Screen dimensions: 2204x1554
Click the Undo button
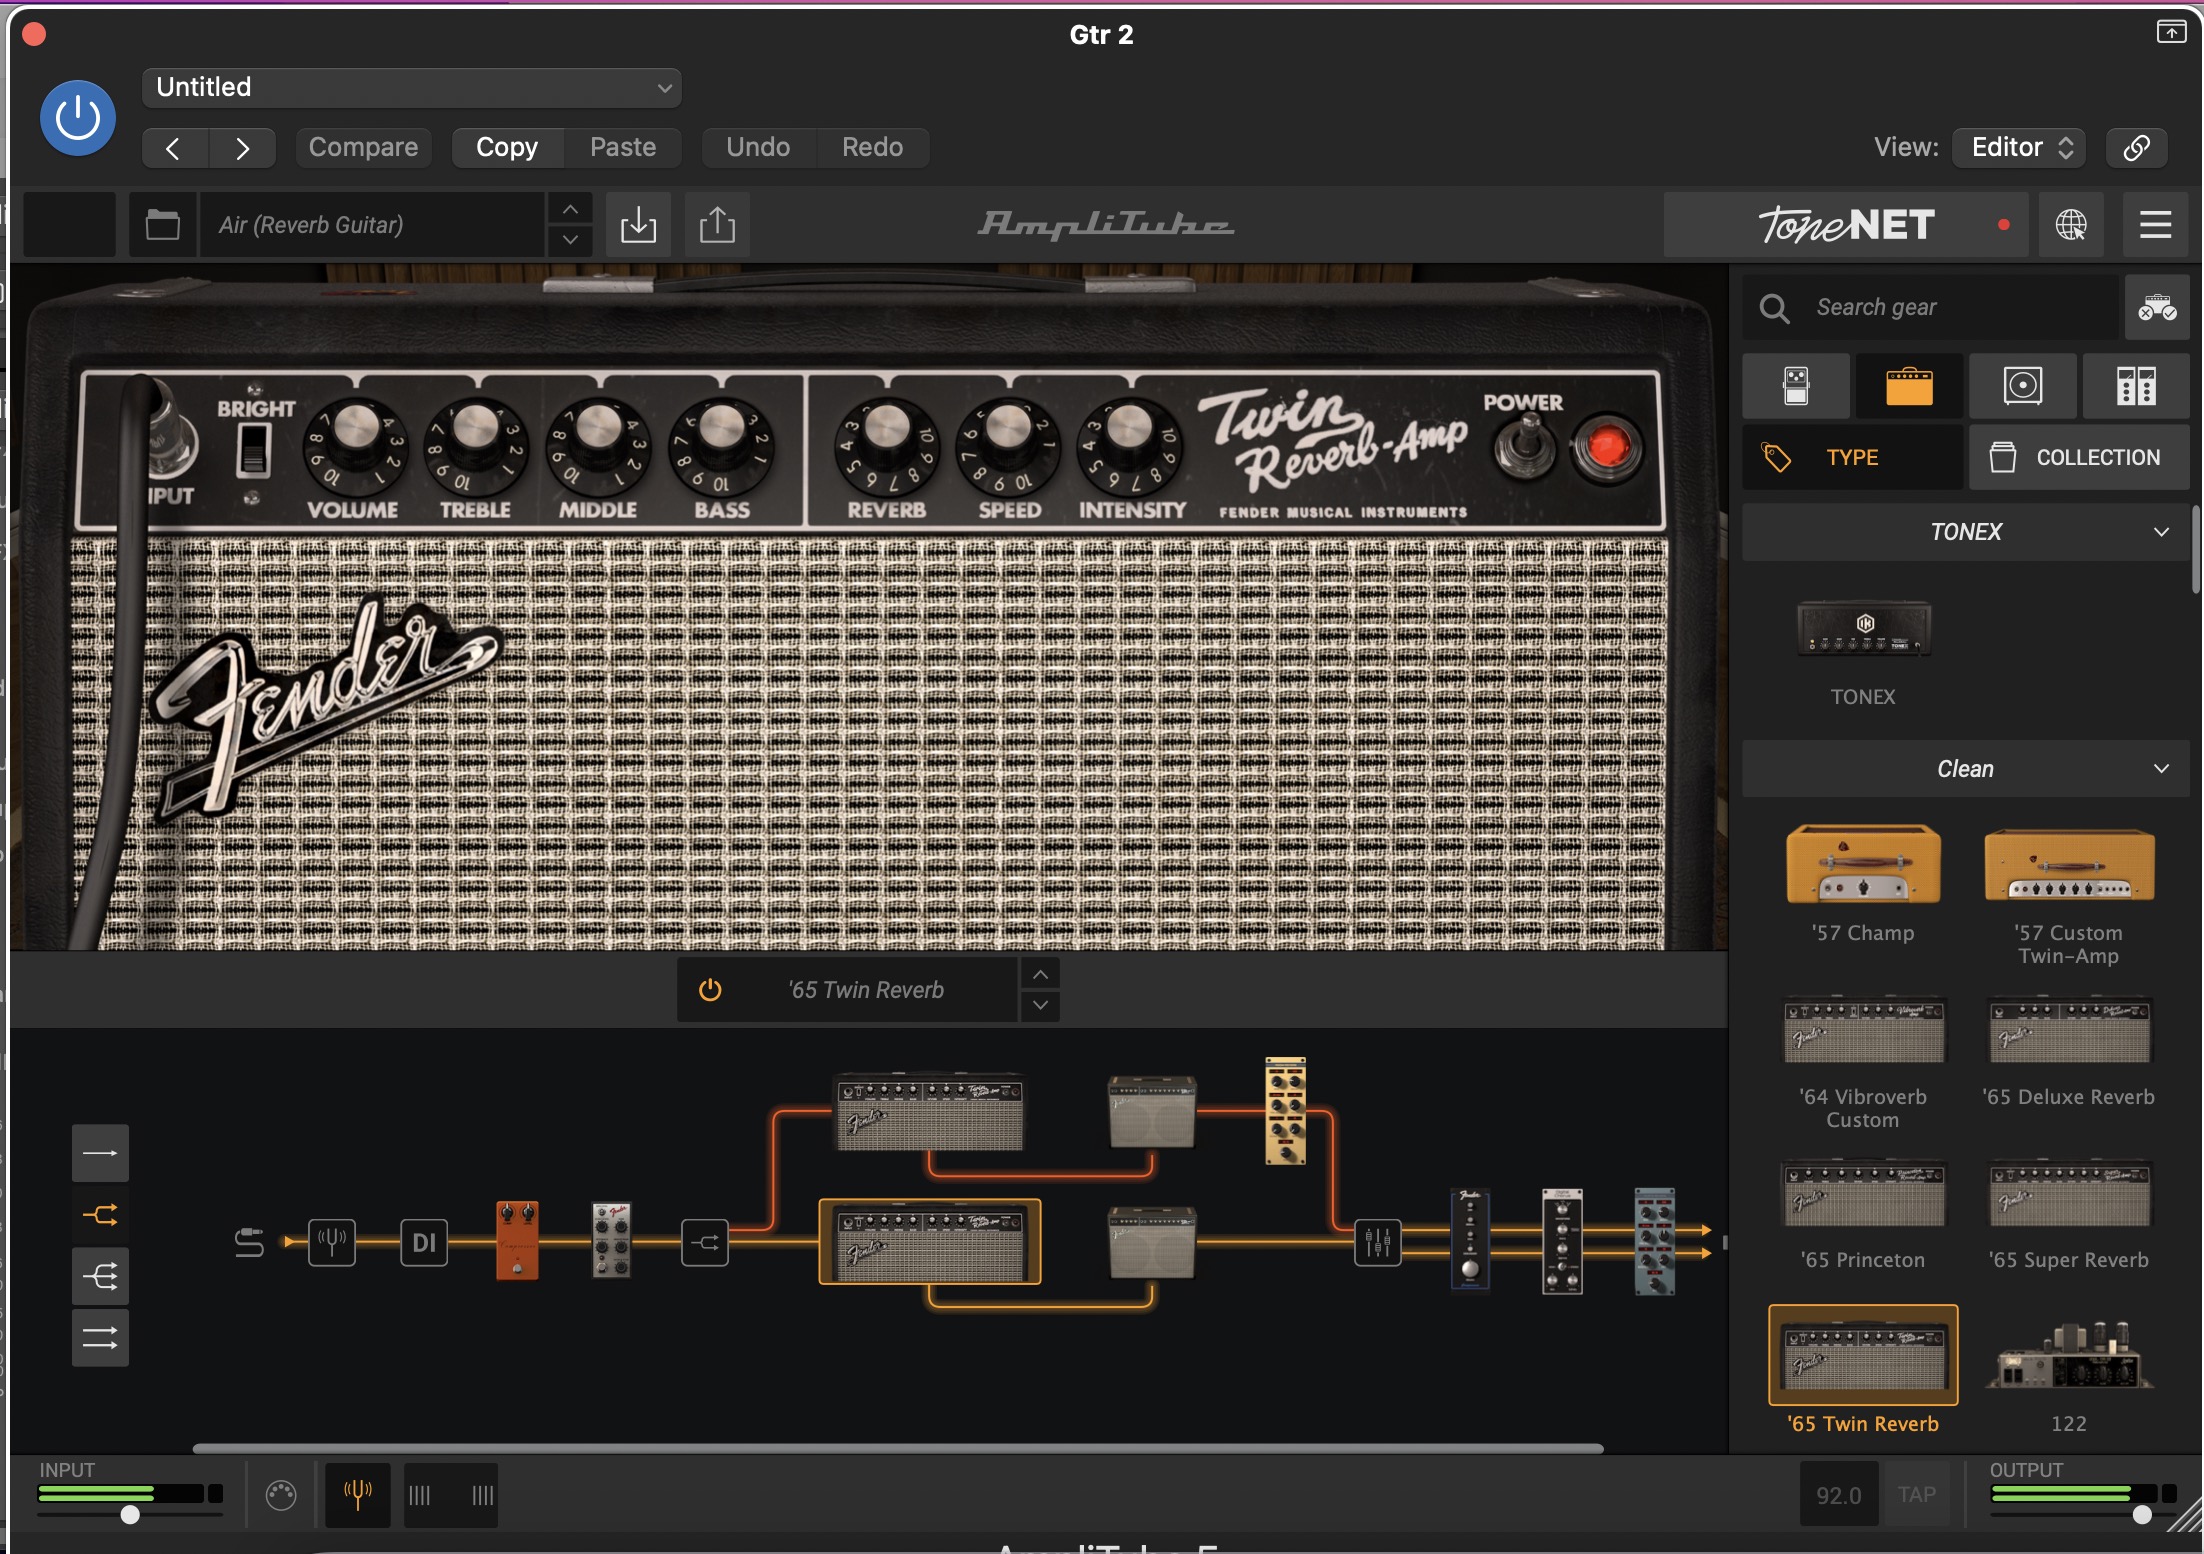758,148
